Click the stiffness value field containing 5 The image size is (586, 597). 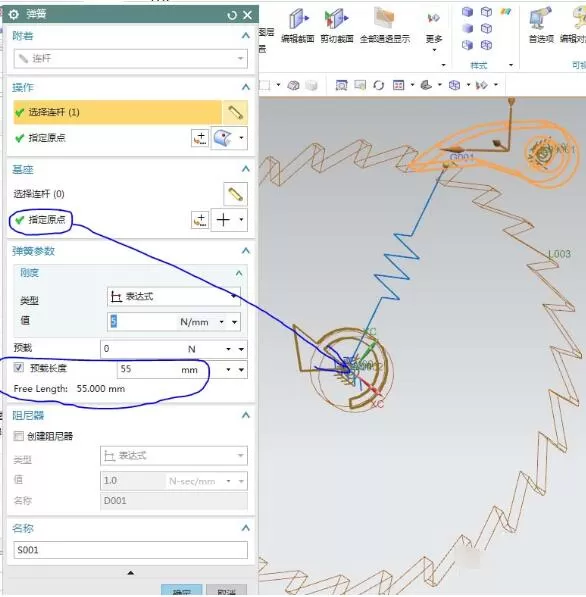[143, 322]
